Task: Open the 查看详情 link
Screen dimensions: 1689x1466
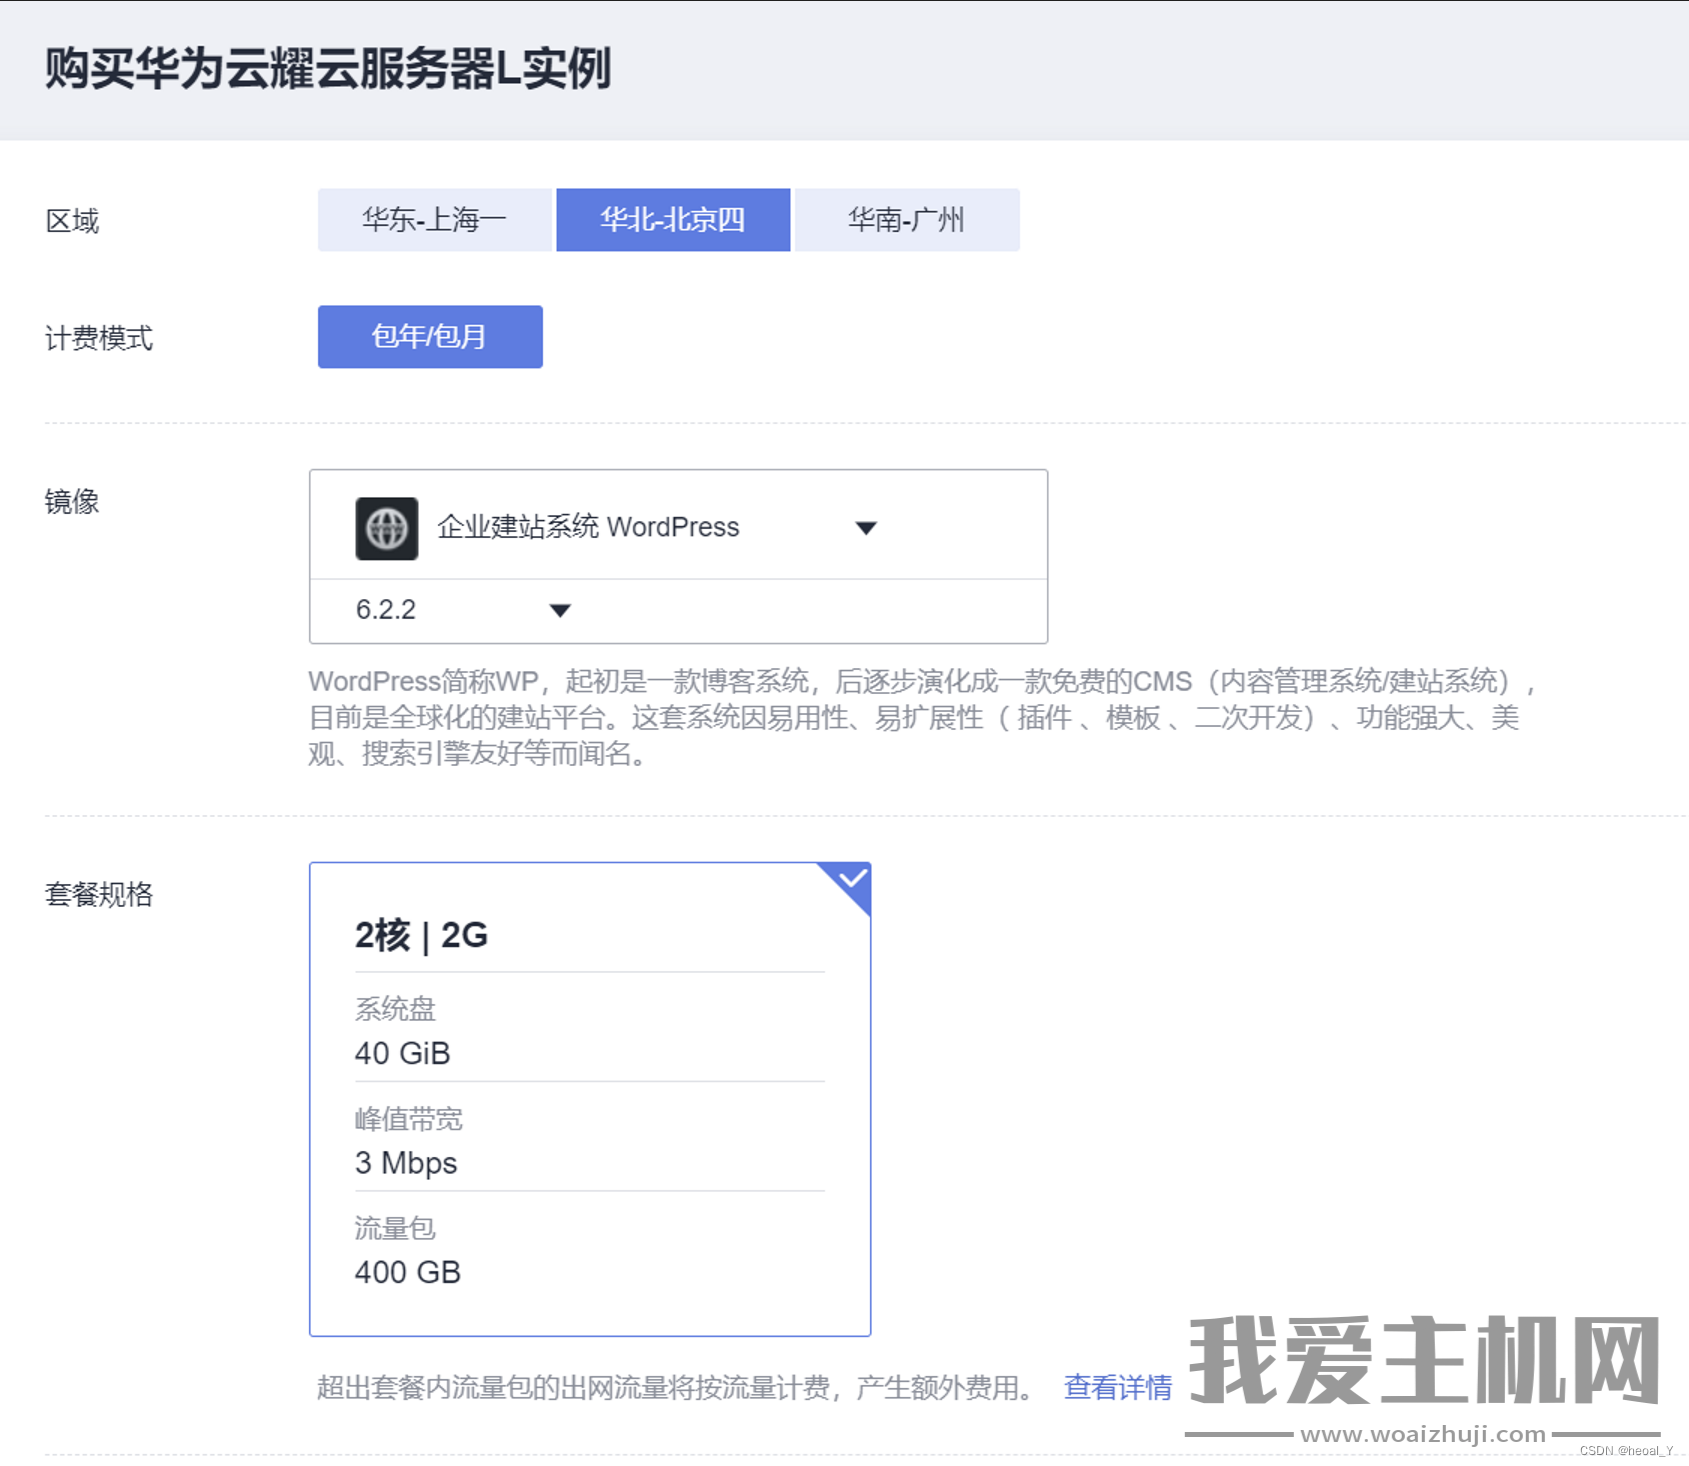Action: pyautogui.click(x=1118, y=1387)
